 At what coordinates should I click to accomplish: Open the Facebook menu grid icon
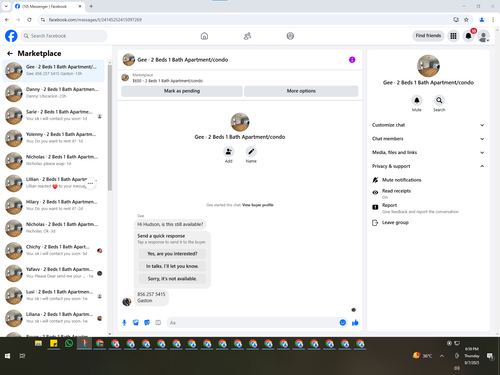pyautogui.click(x=453, y=36)
